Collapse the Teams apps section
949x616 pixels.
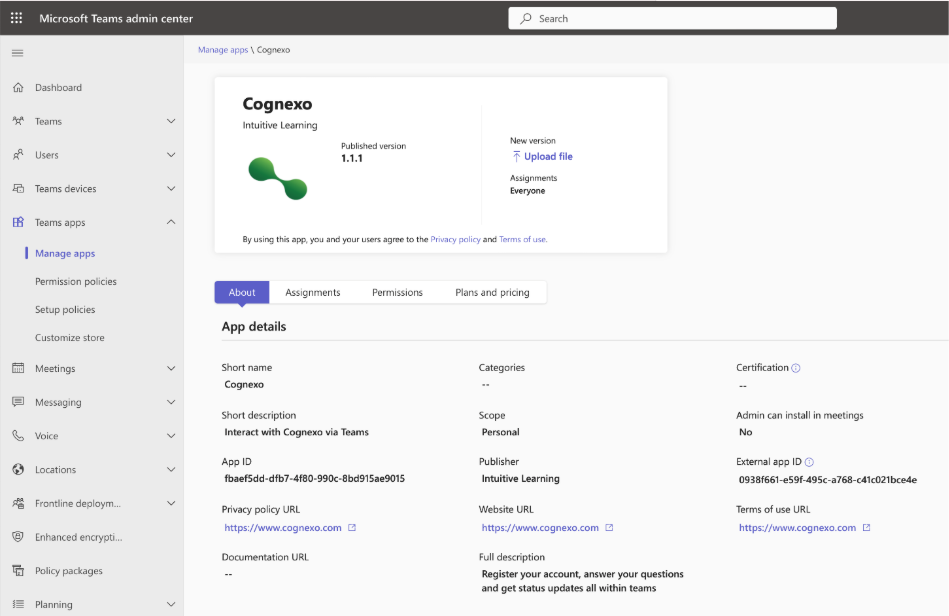pos(171,222)
